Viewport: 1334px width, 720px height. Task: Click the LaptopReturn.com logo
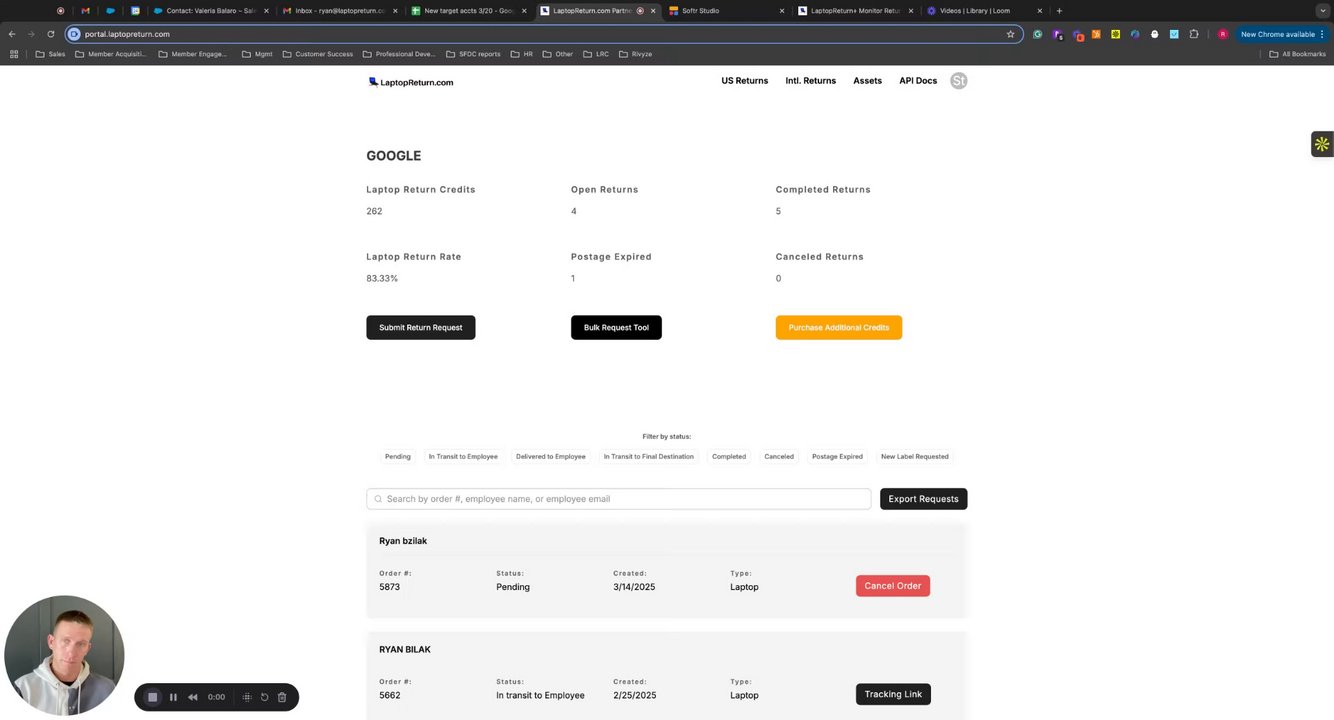(411, 82)
